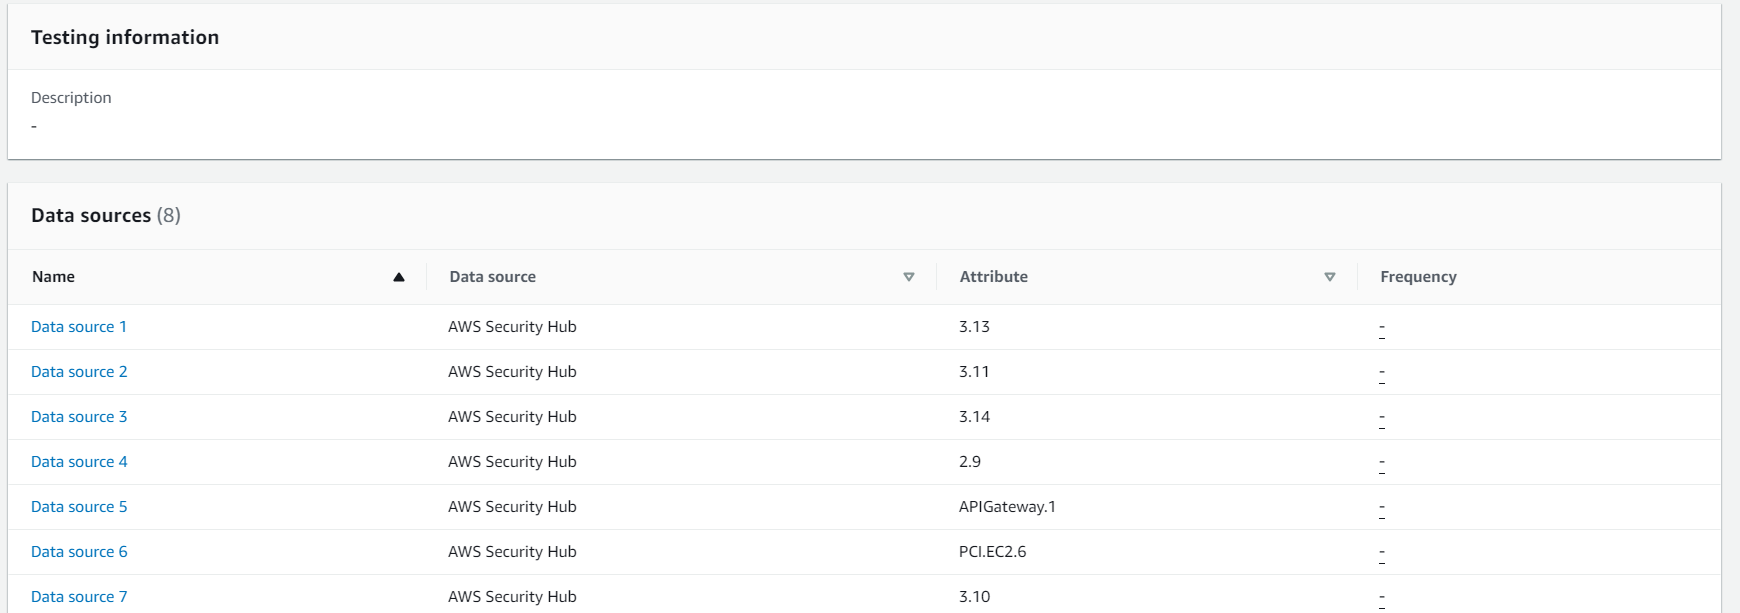Open Data source 4 link
The width and height of the screenshot is (1740, 613).
click(x=79, y=462)
